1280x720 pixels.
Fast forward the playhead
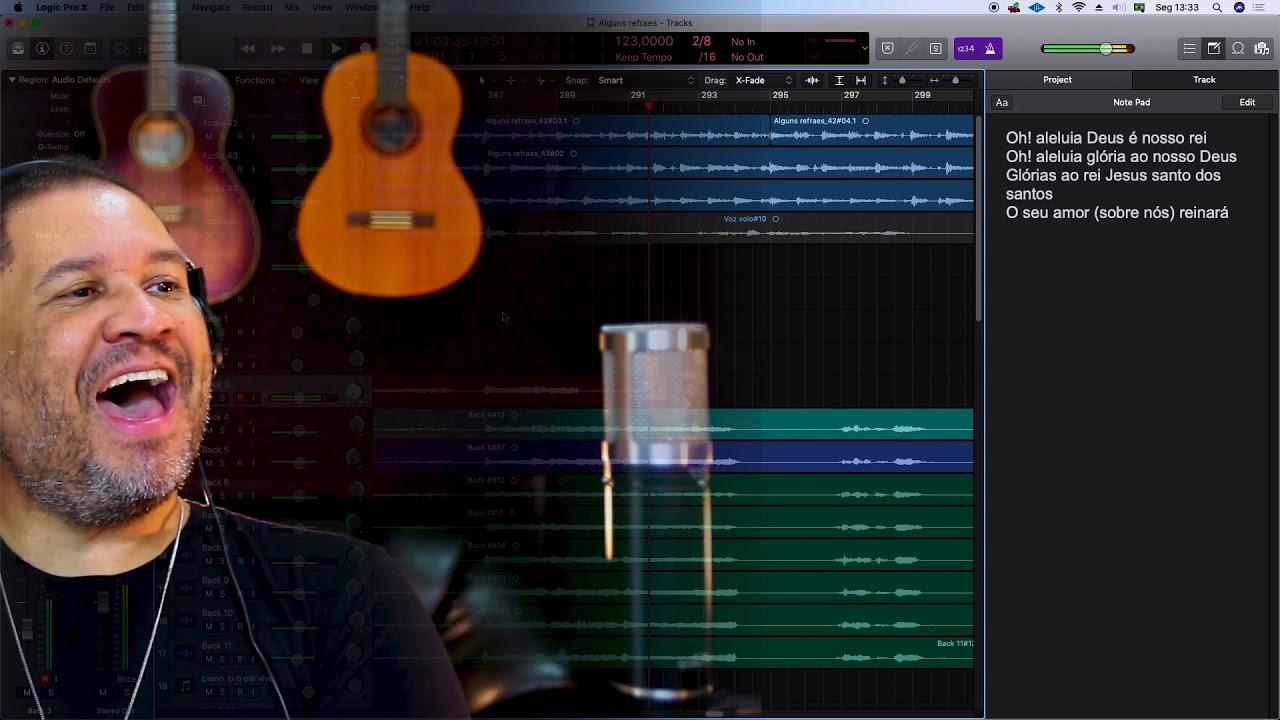[x=277, y=48]
